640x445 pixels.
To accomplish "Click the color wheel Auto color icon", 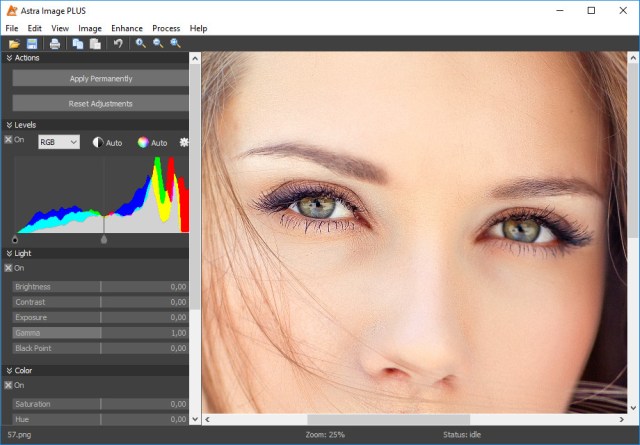I will [x=143, y=142].
